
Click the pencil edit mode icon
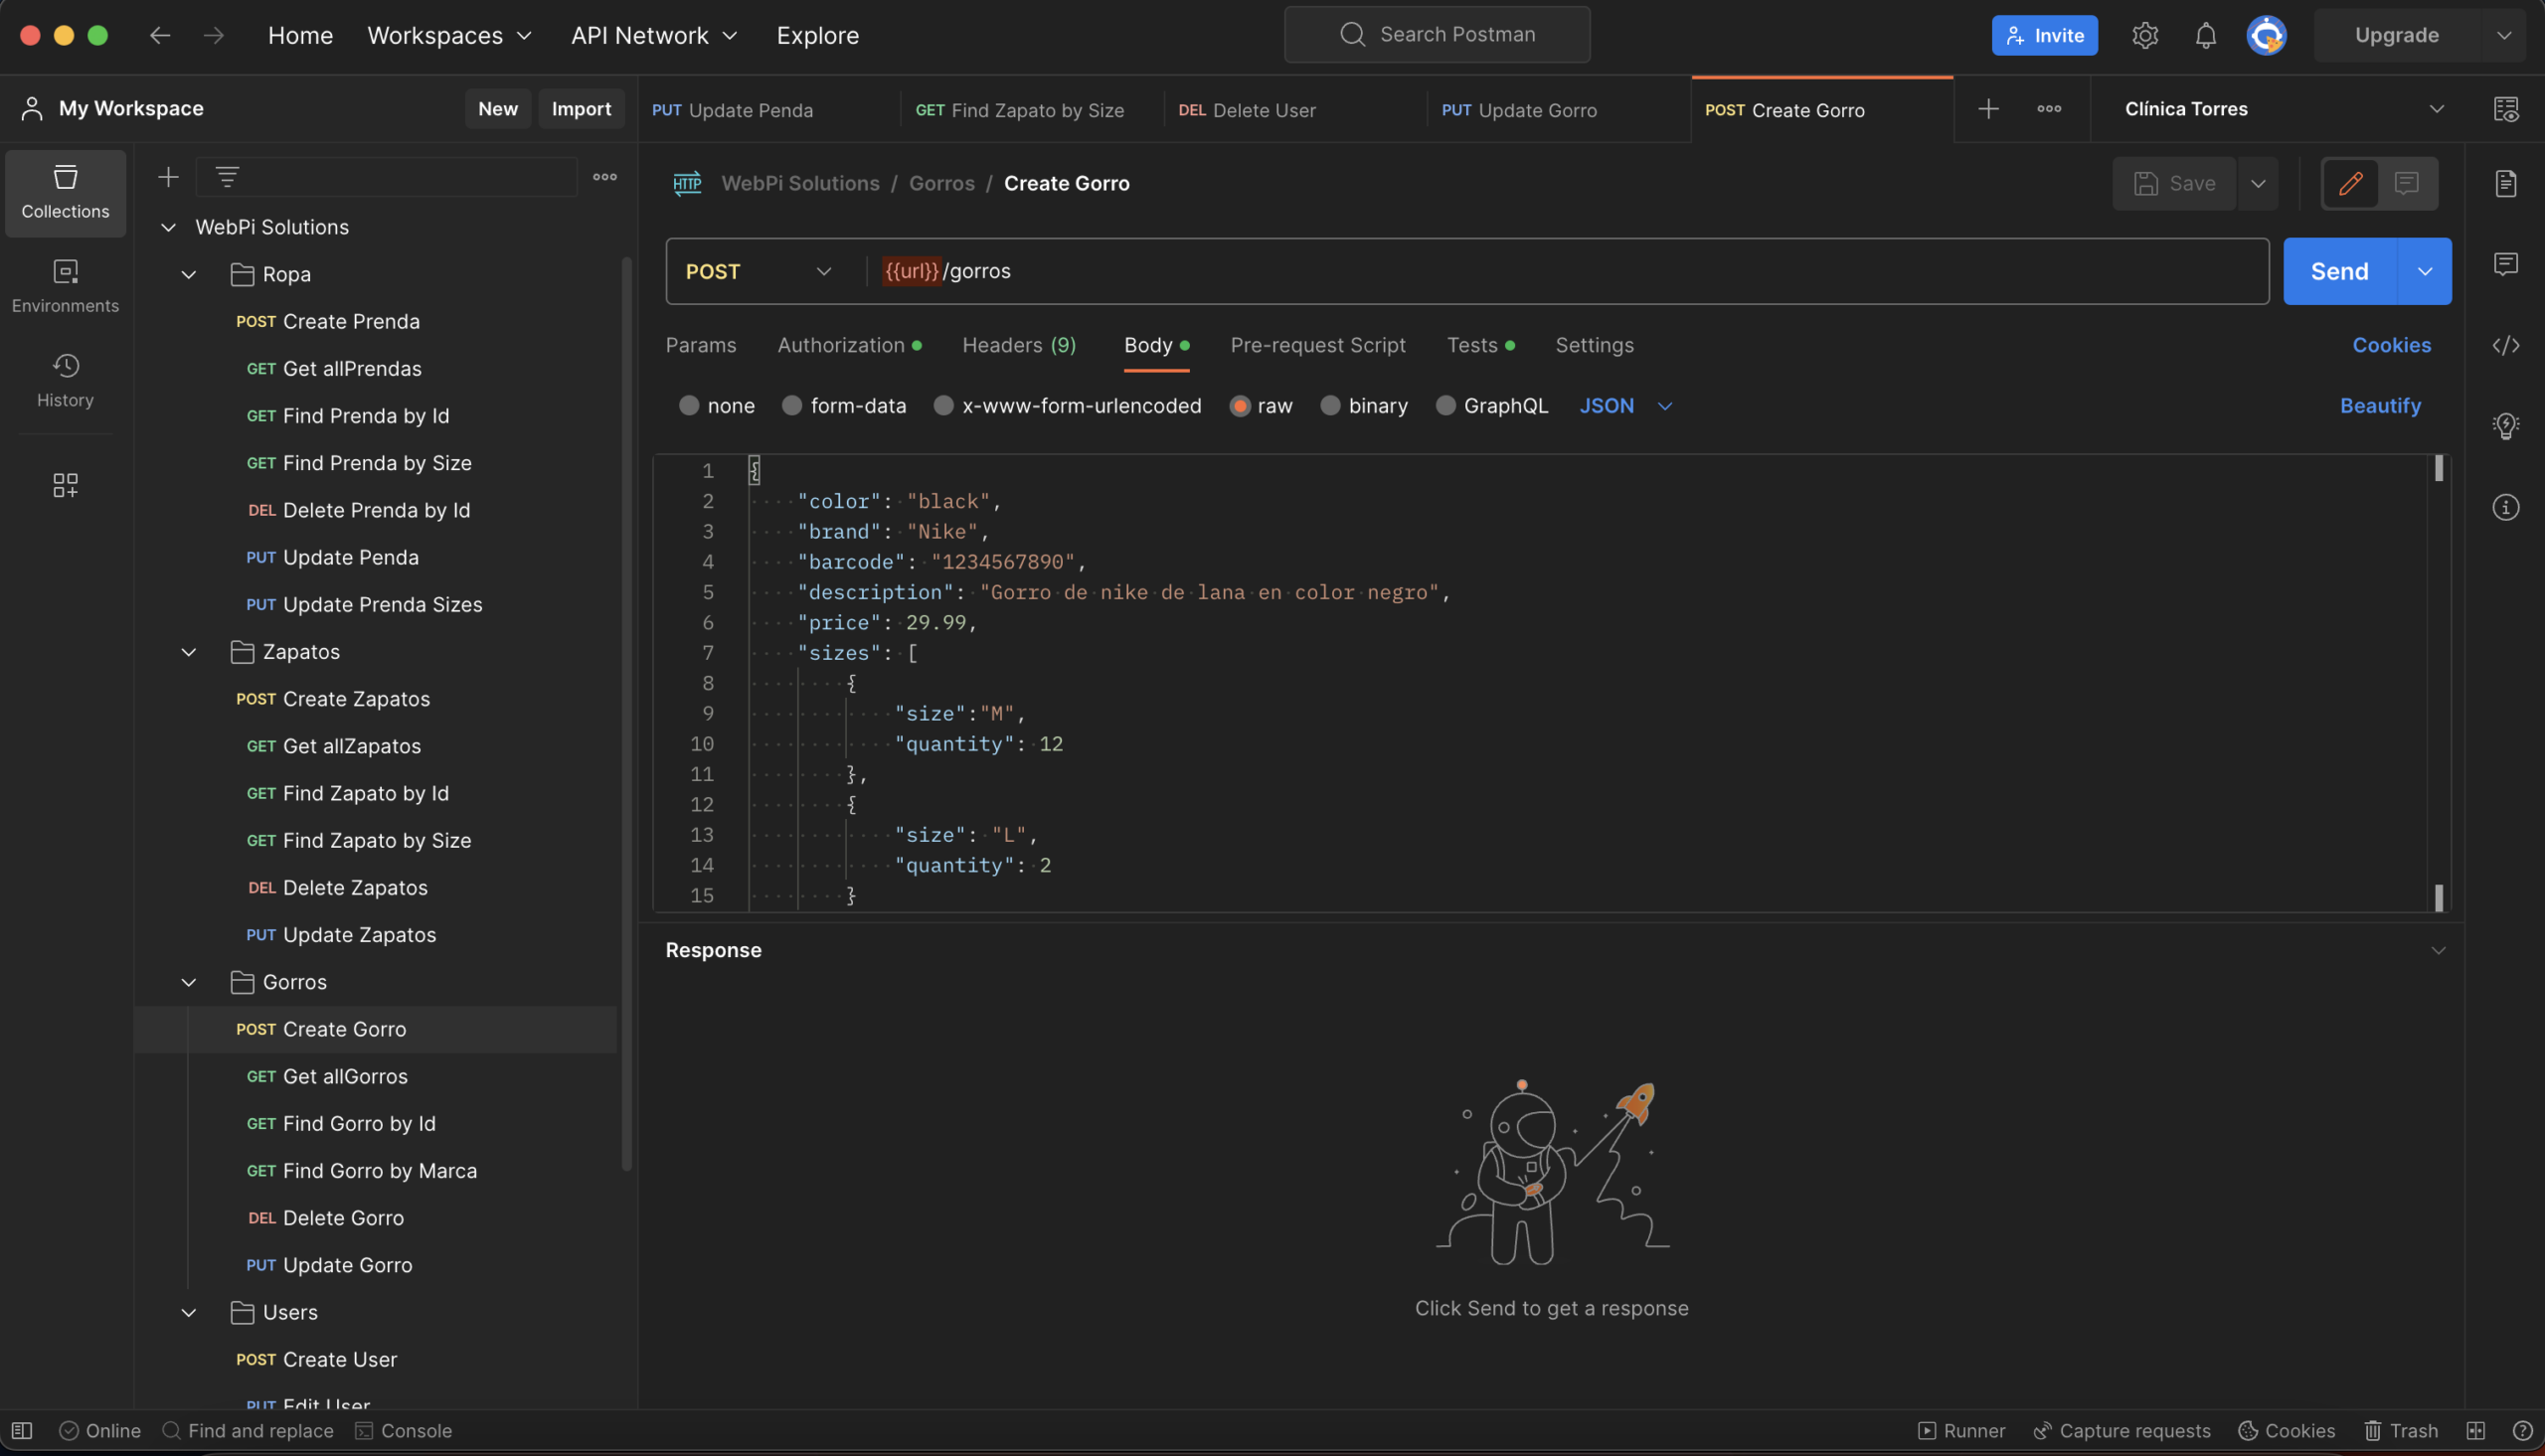[x=2350, y=184]
